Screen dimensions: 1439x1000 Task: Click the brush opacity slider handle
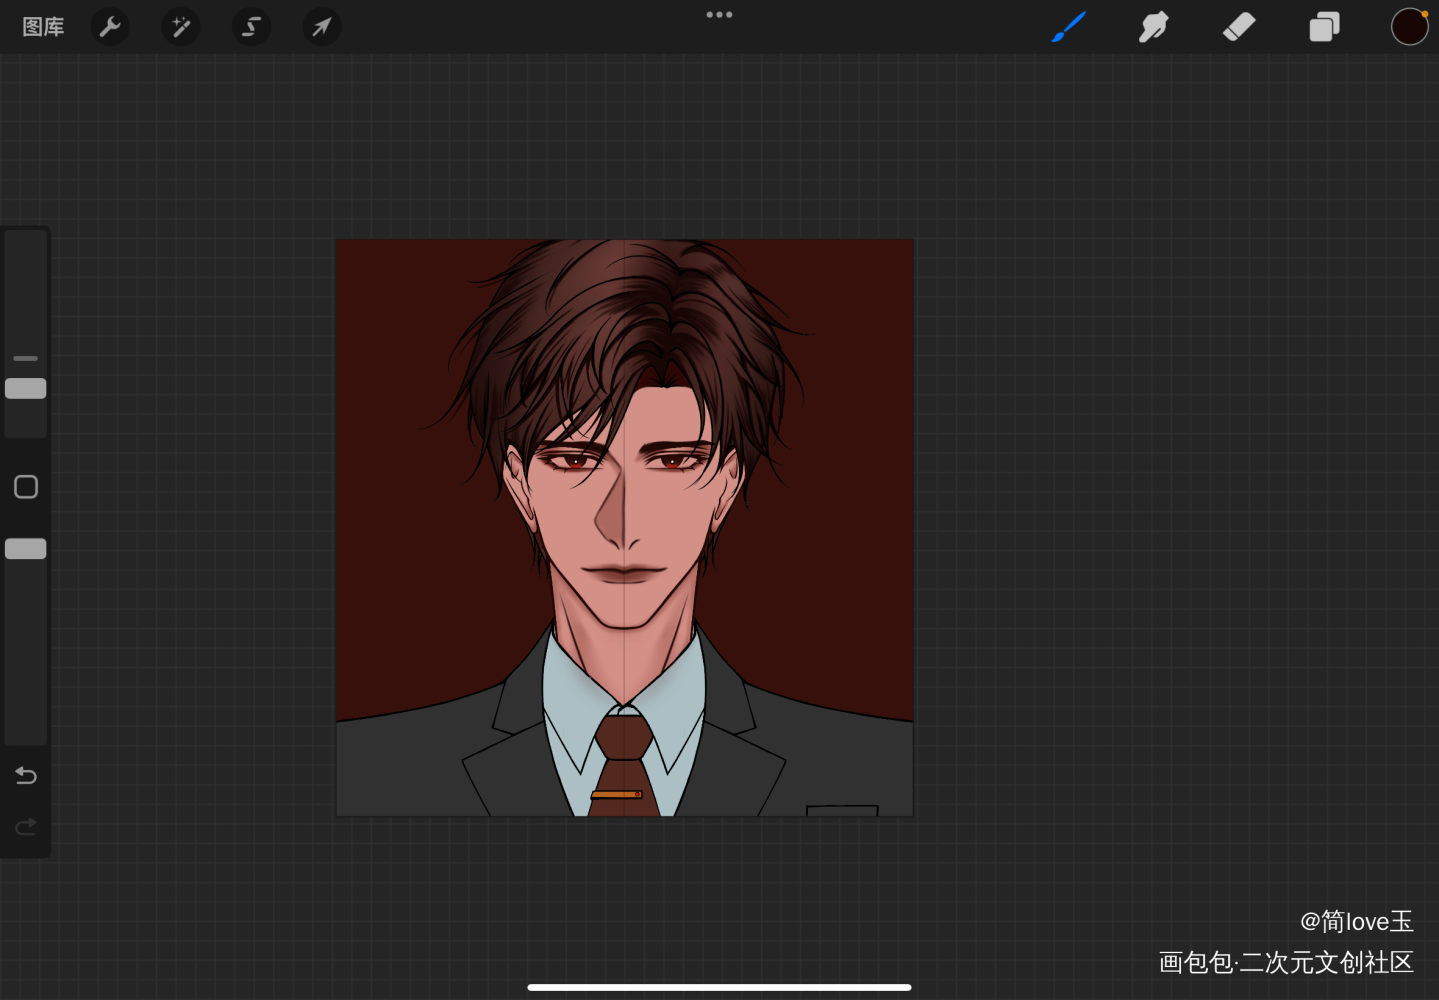click(x=26, y=549)
